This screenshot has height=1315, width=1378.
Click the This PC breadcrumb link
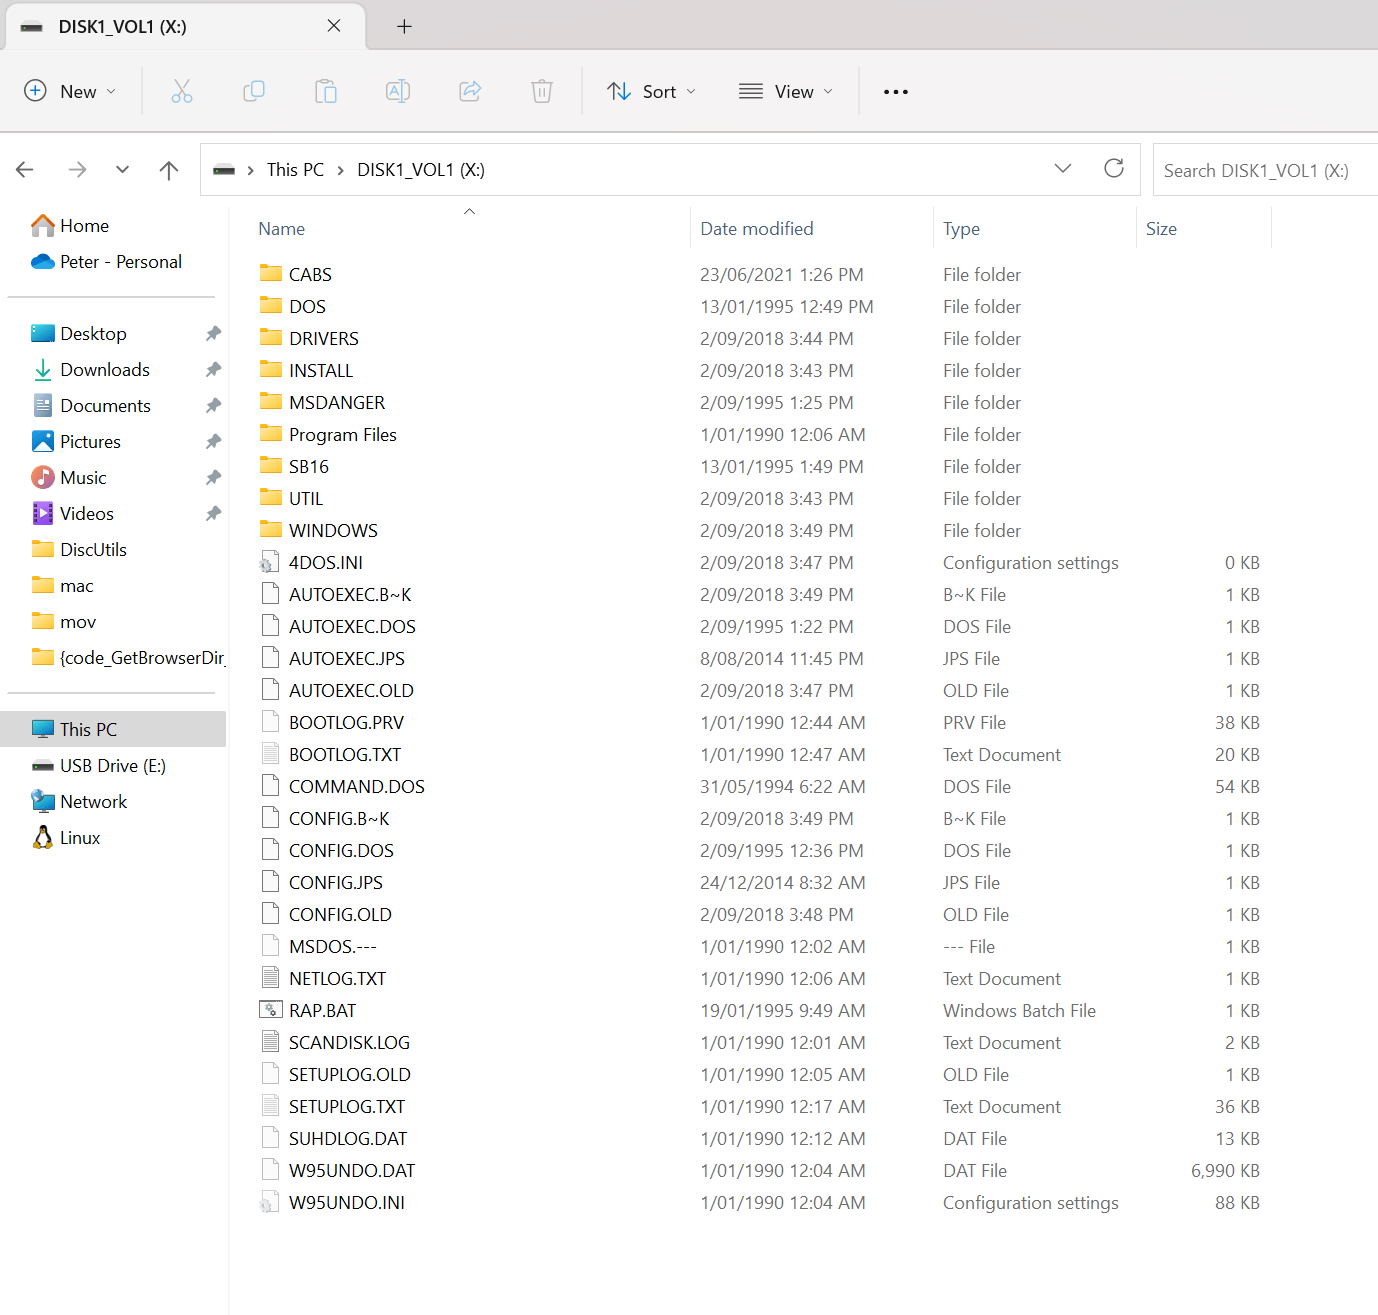tap(295, 169)
